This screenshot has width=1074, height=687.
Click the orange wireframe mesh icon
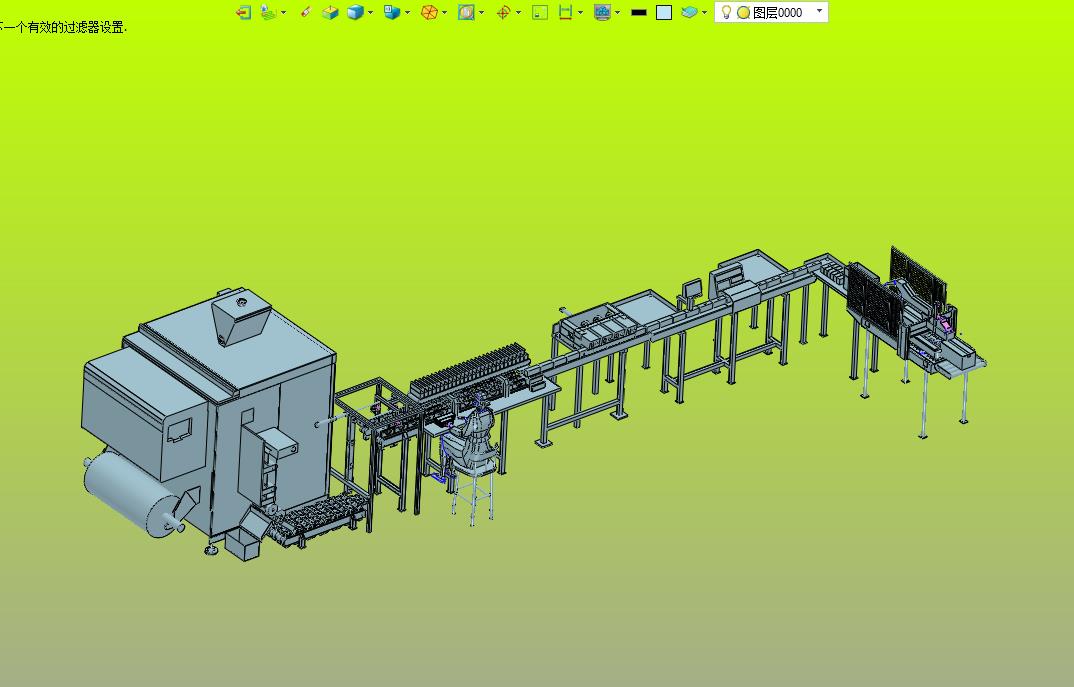(x=429, y=12)
